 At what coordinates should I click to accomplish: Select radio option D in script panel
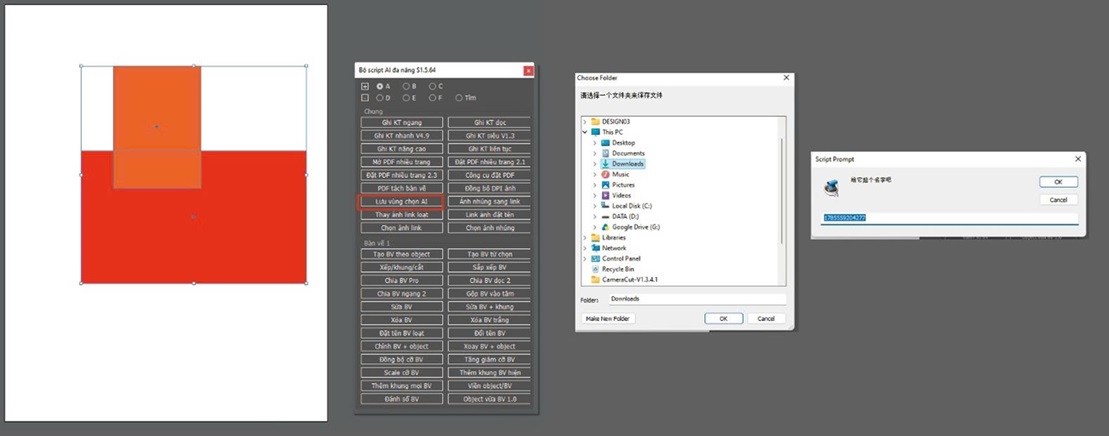point(380,98)
